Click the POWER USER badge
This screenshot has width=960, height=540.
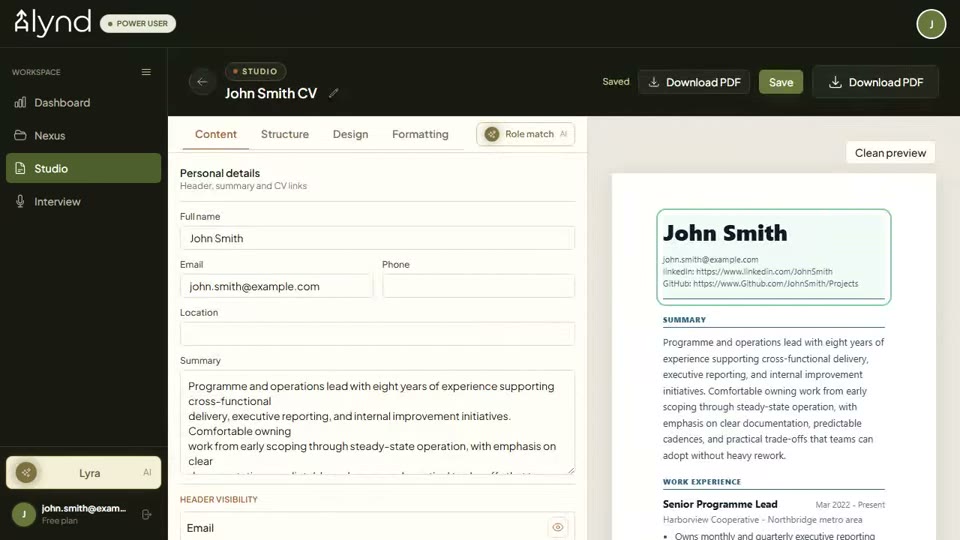coord(138,23)
